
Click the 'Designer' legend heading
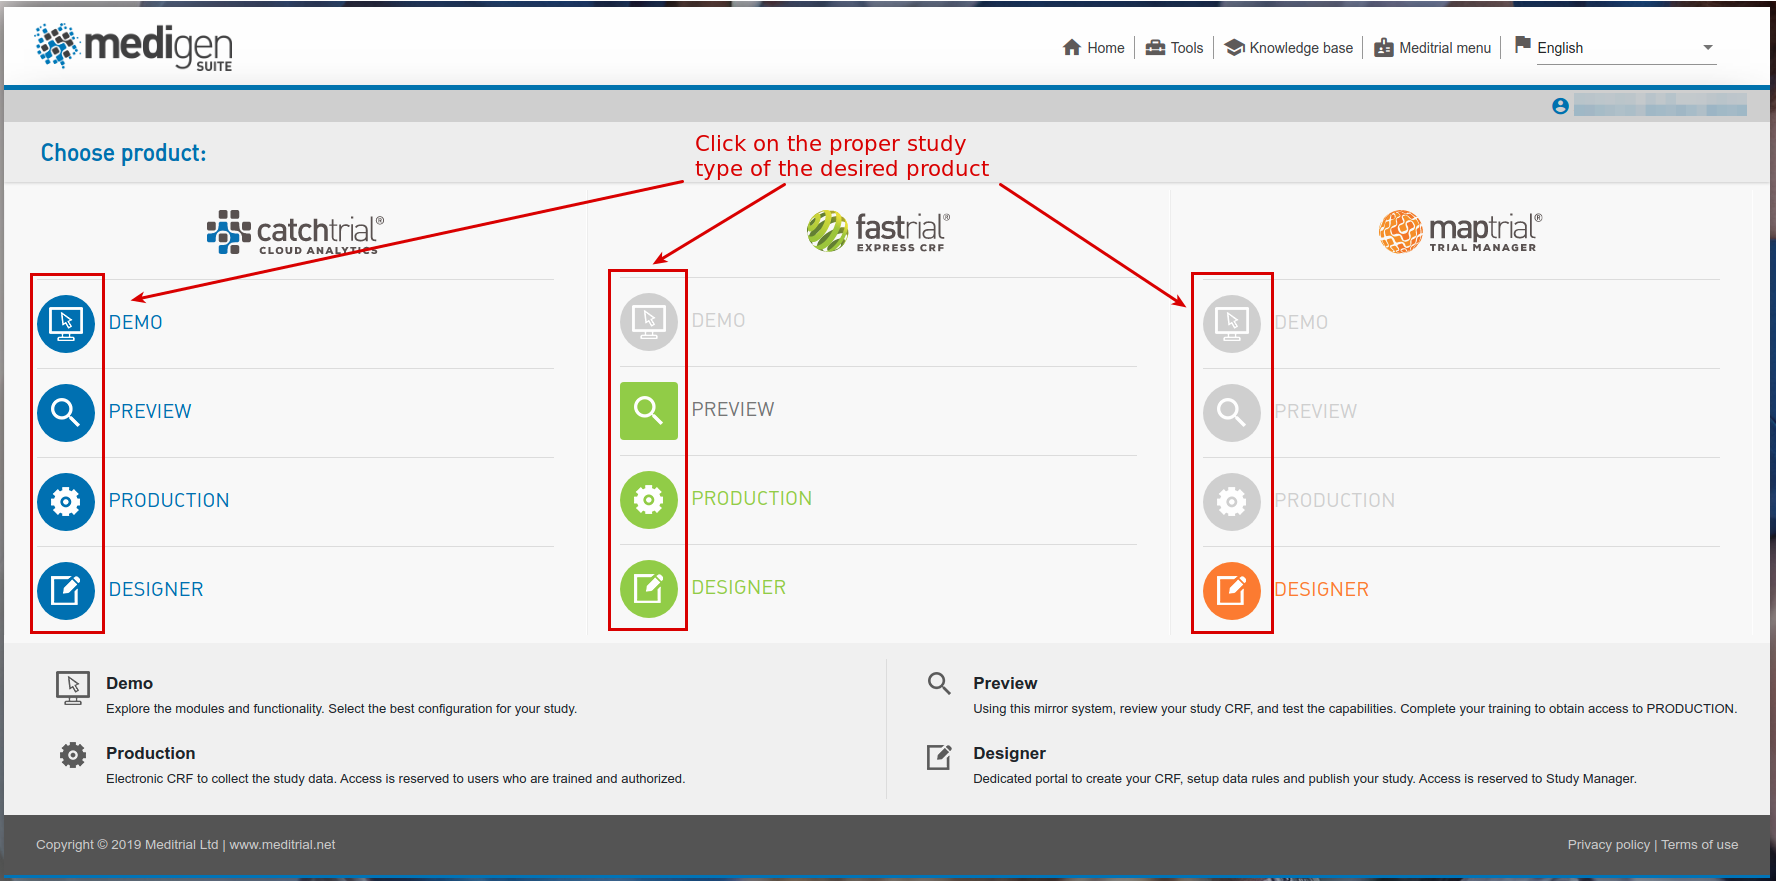click(x=1009, y=753)
